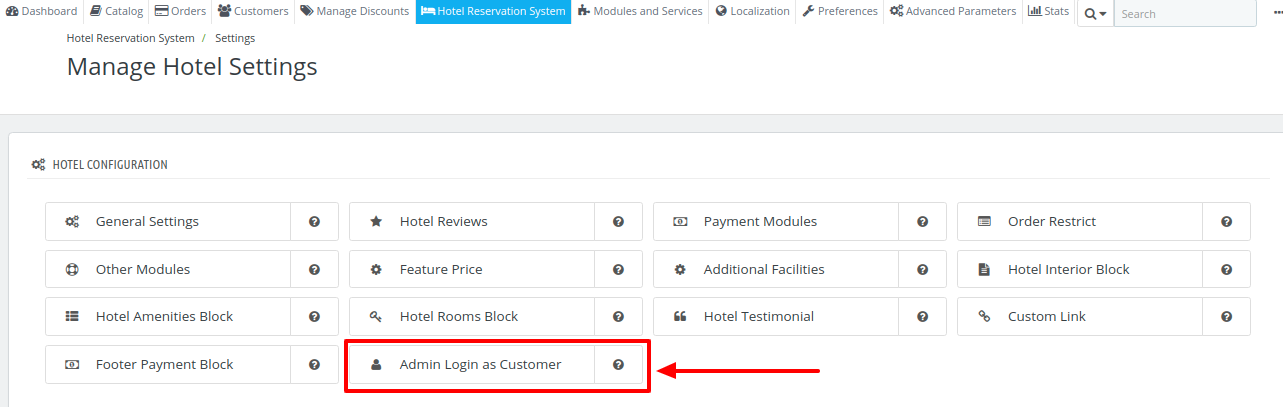
Task: Open the Advanced Parameters menu
Action: 953,12
